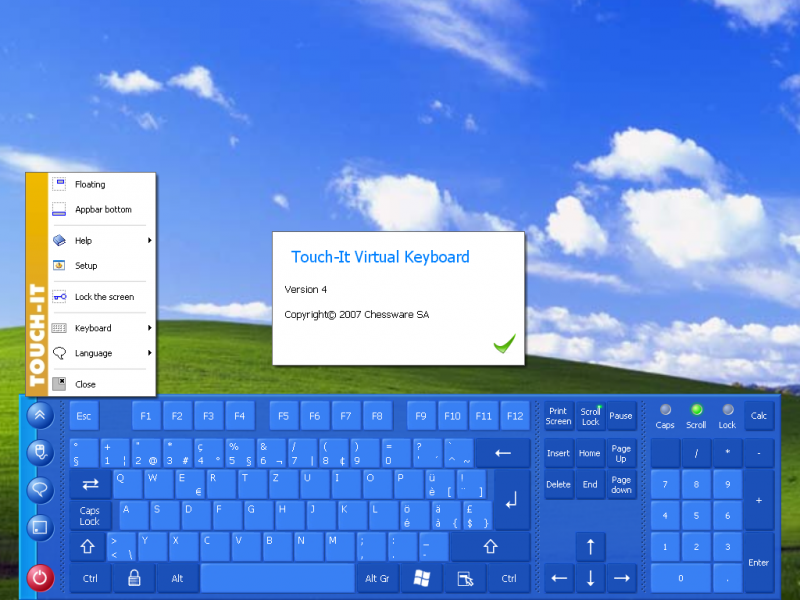Click the Floating icon in menu
The height and width of the screenshot is (600, 800).
click(59, 184)
